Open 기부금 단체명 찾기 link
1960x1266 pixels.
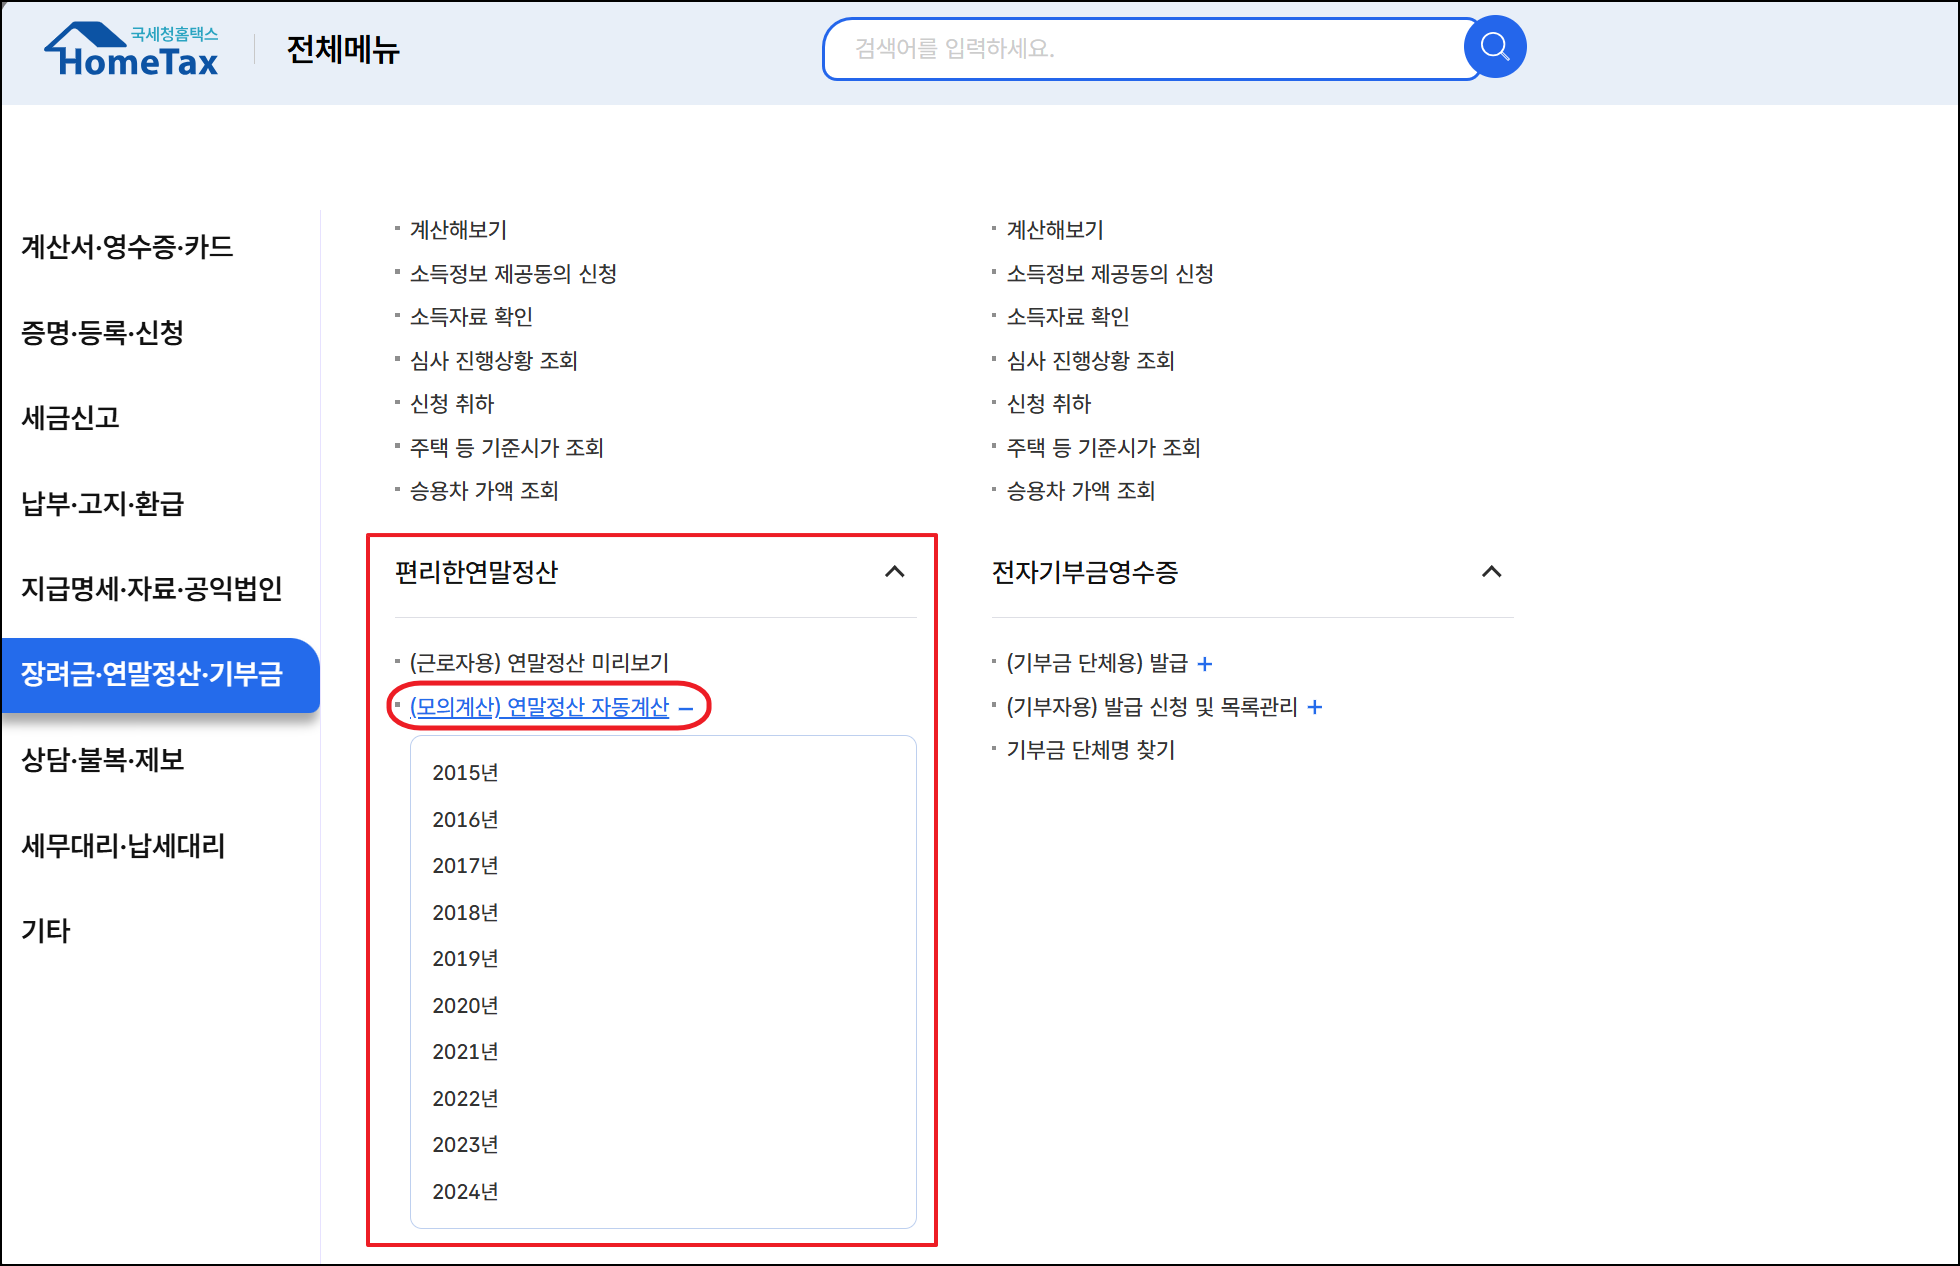(1090, 750)
